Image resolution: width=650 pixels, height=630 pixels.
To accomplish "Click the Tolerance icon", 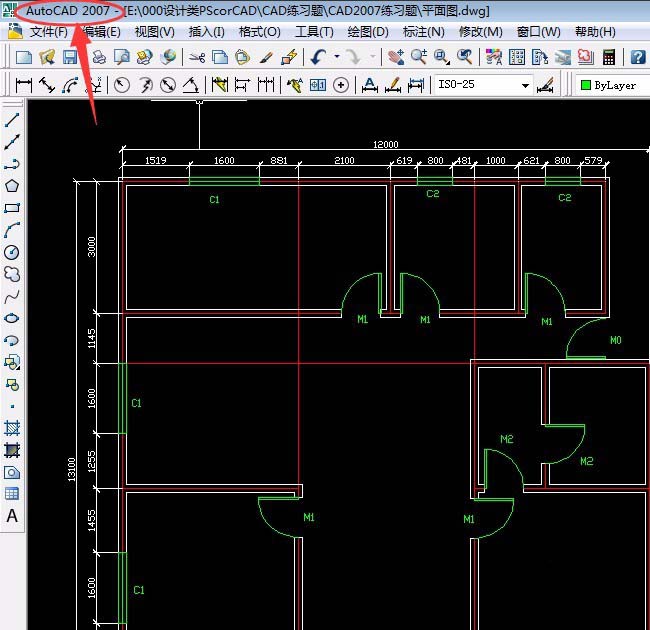I will 318,85.
